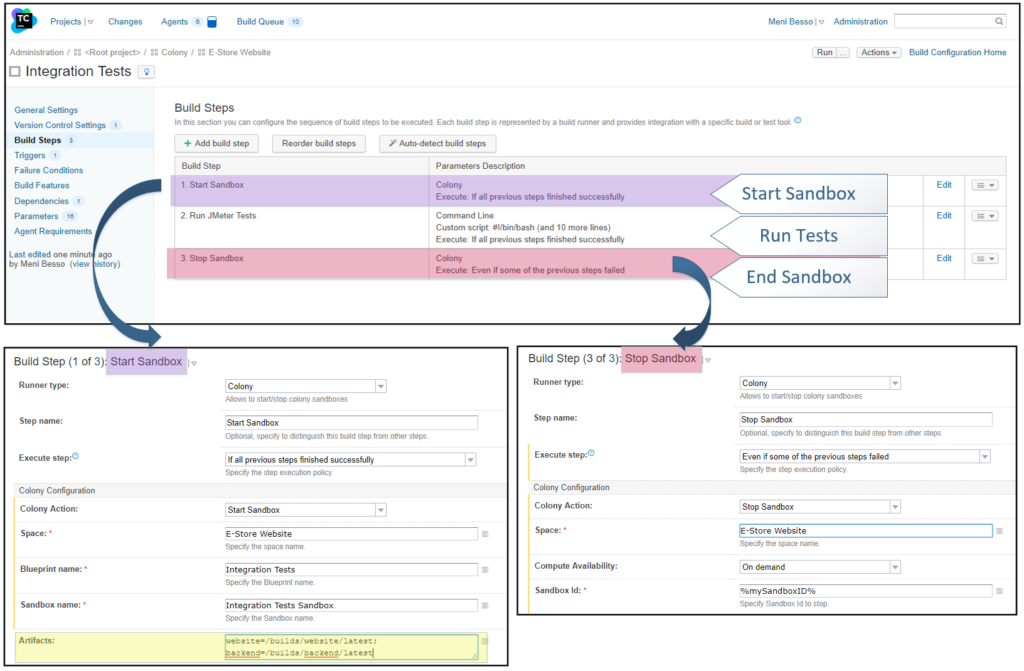Click the search magnifier icon in header
1024x671 pixels.
[999, 22]
